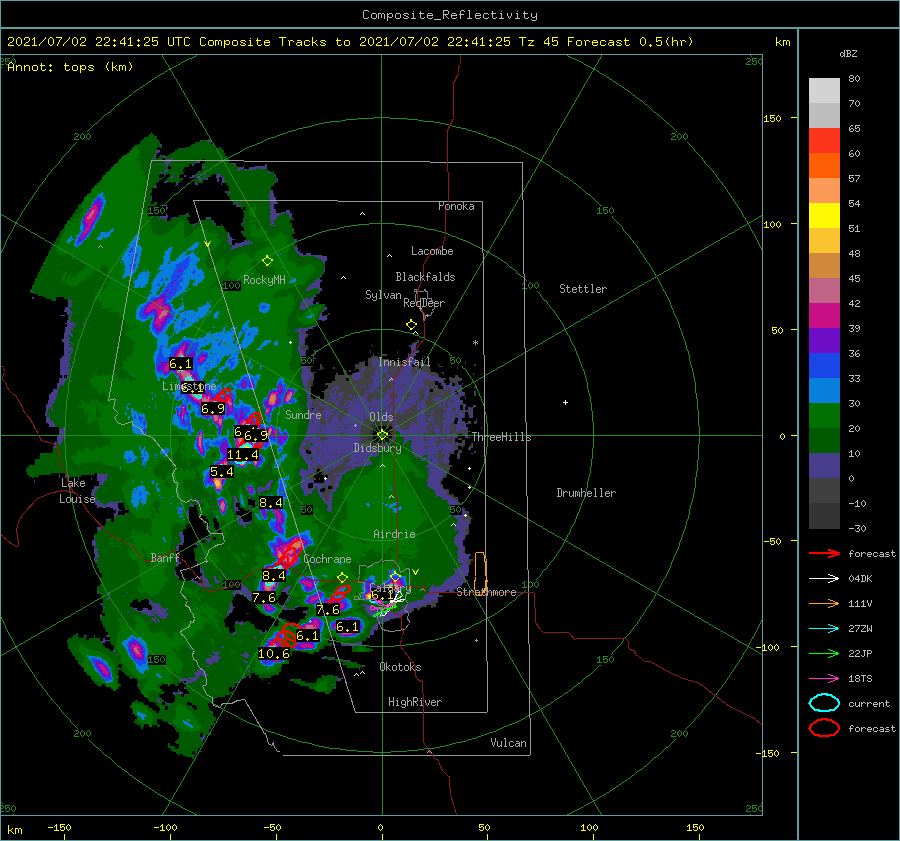Click the 'Annot: tops (km)' annotation text

click(x=70, y=67)
